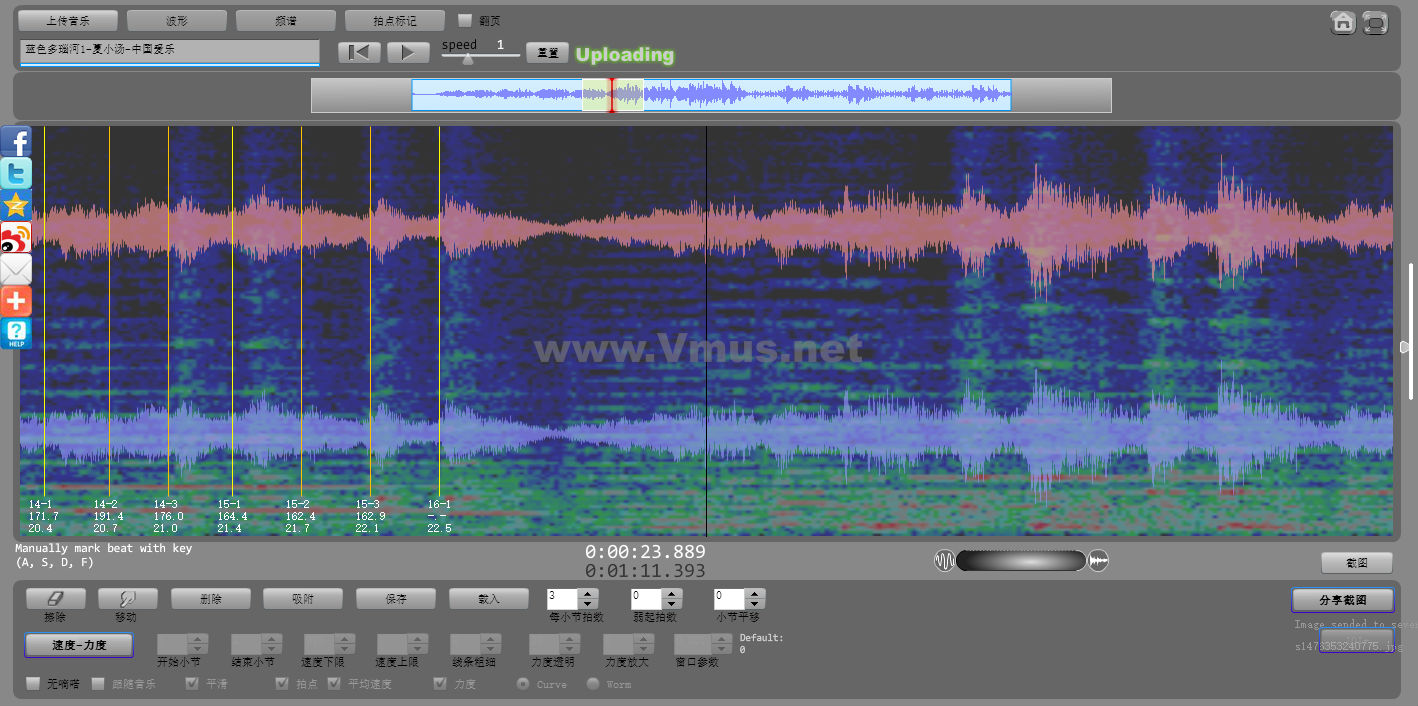Toggle the 跟随音乐 checkbox
Viewport: 1418px width, 706px height.
pyautogui.click(x=98, y=684)
